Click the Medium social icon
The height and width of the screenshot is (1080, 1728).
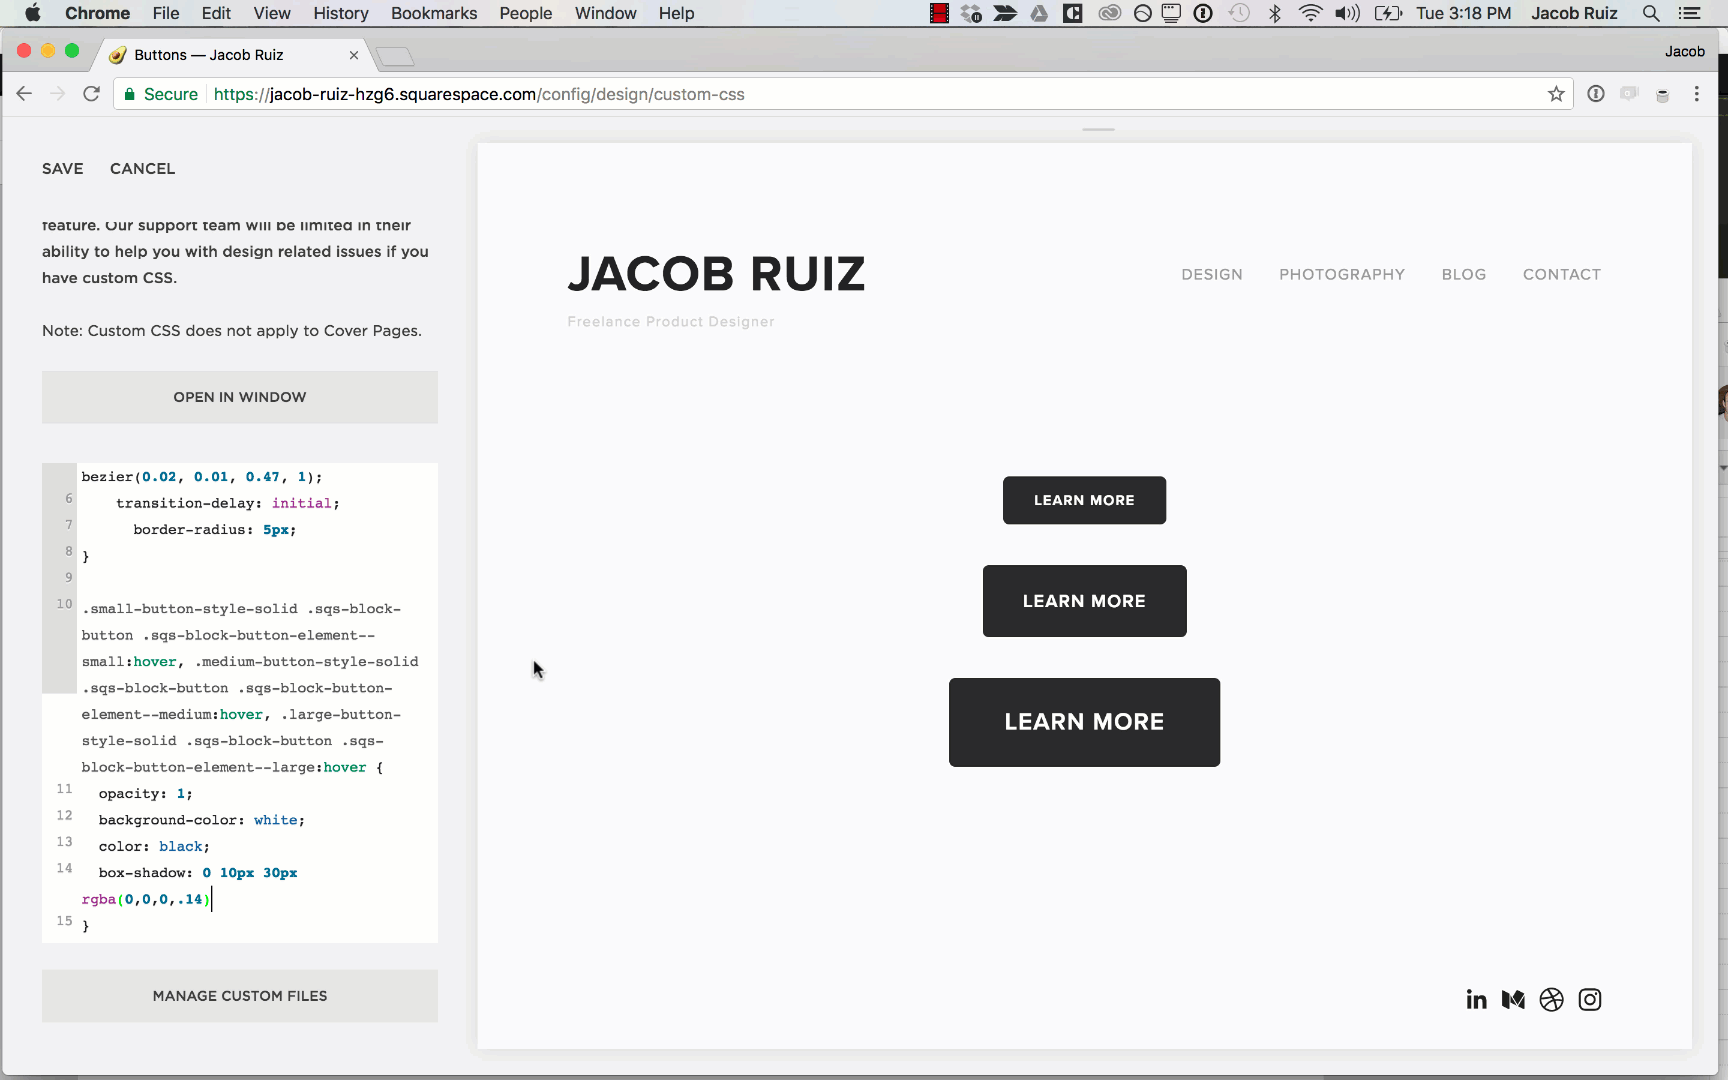pos(1513,999)
